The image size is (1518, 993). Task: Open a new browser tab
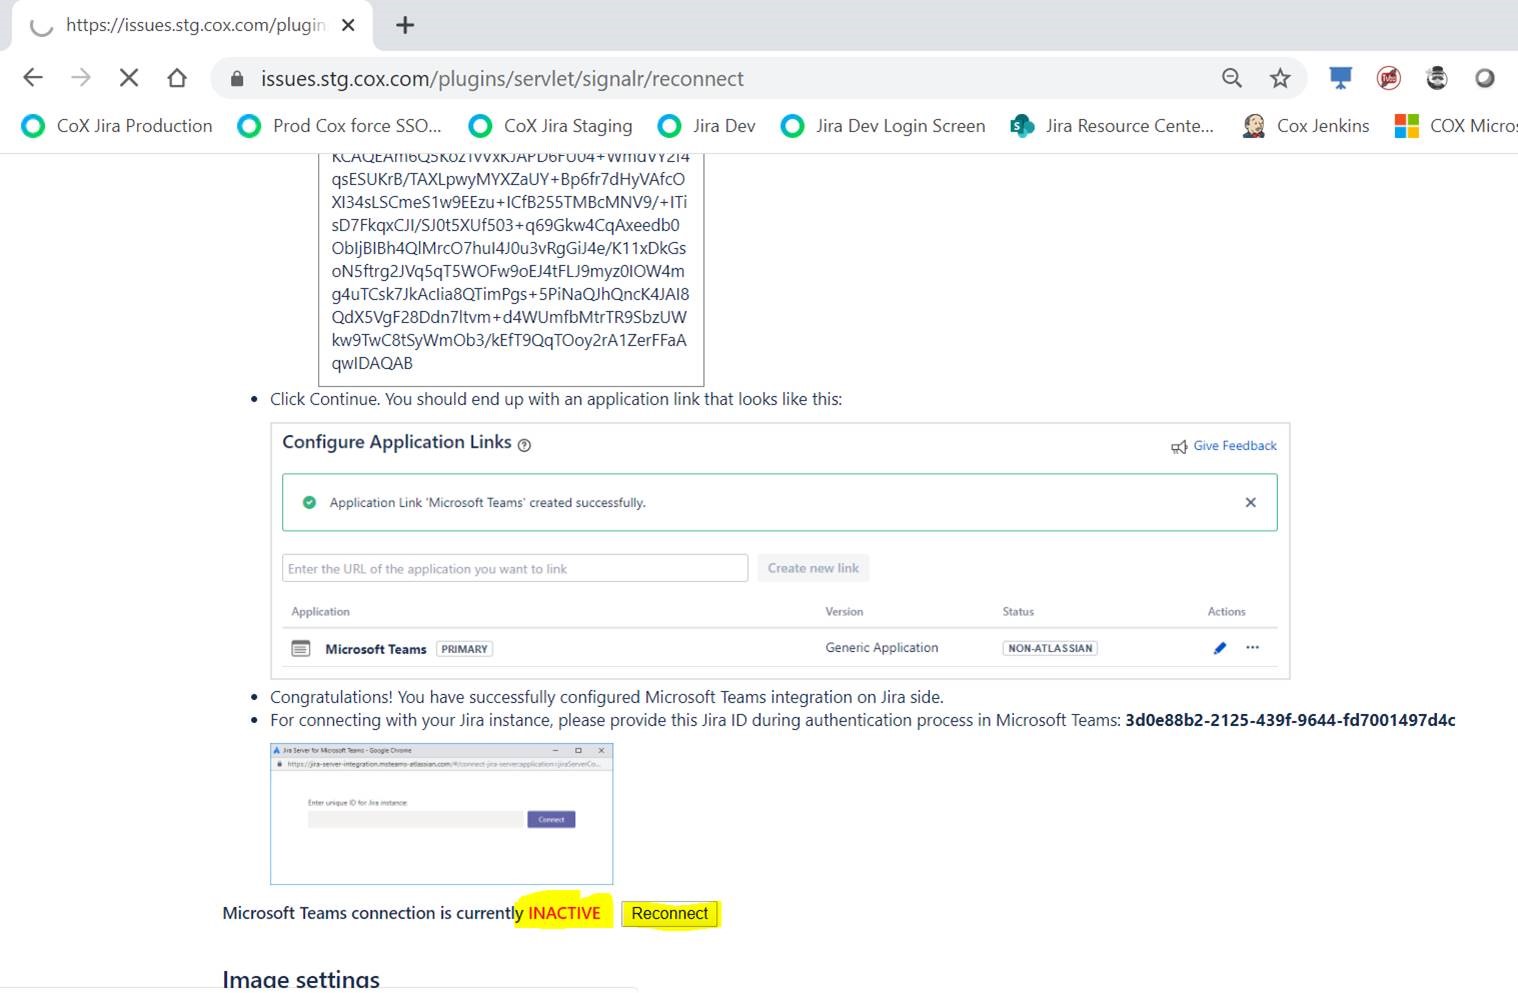click(405, 25)
